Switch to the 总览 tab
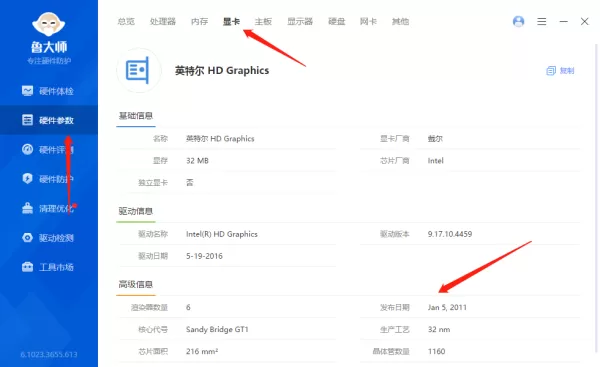 click(x=126, y=21)
